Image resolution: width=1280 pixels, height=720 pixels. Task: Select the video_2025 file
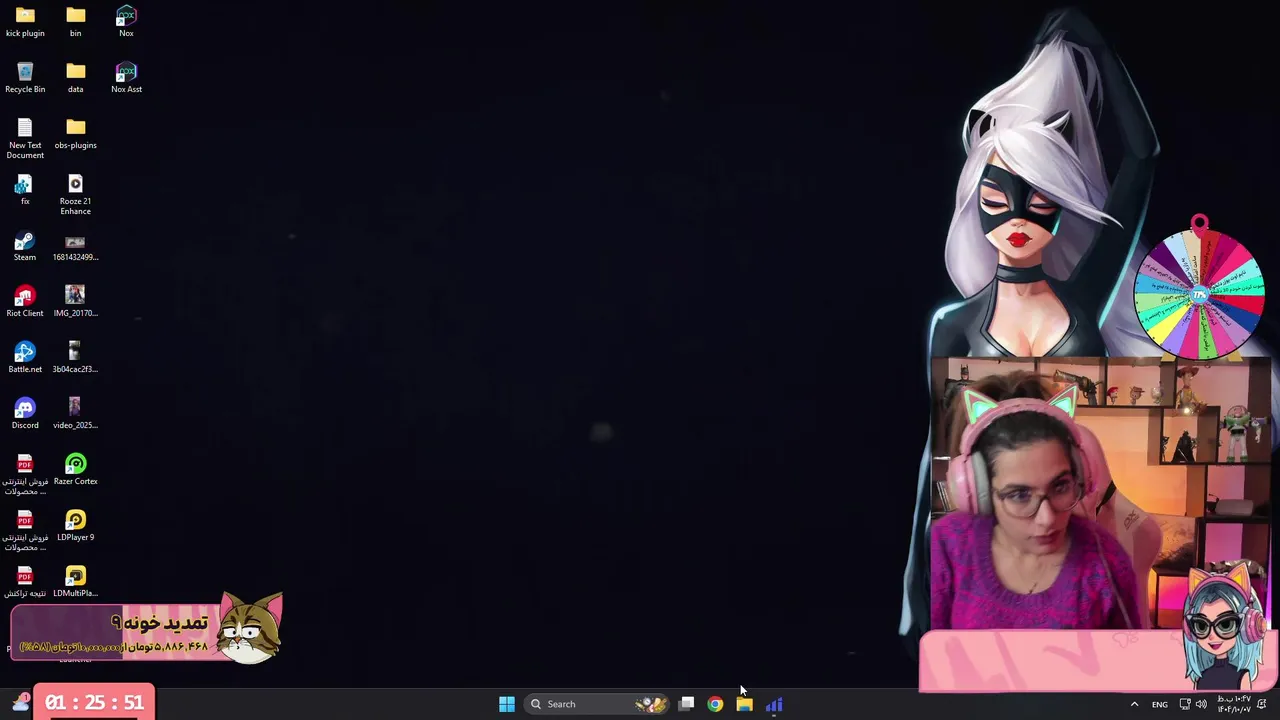(75, 414)
